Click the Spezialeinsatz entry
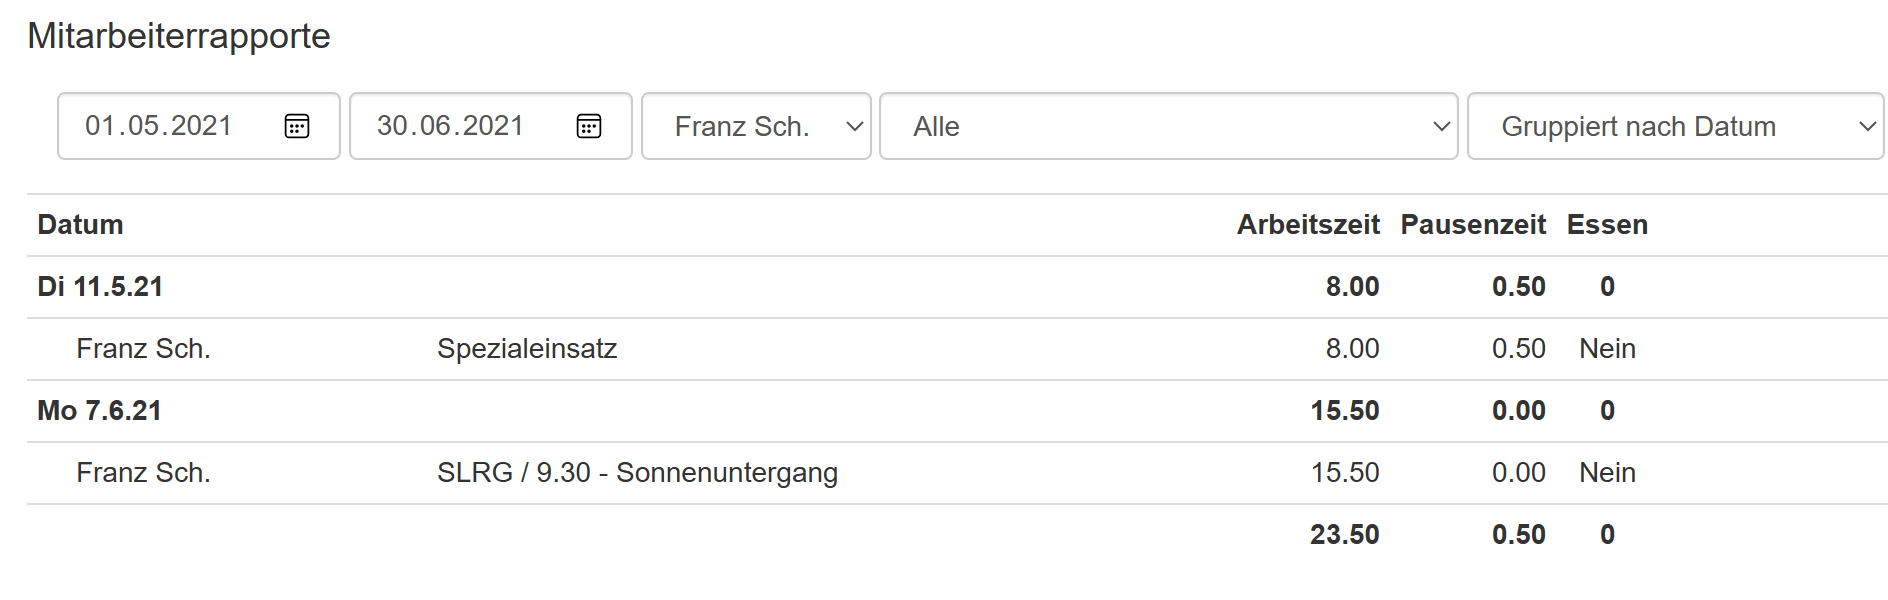 click(527, 349)
